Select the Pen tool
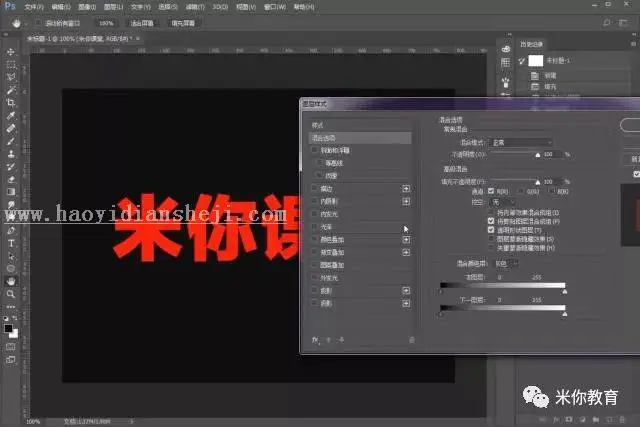The height and width of the screenshot is (427, 640). [x=11, y=230]
